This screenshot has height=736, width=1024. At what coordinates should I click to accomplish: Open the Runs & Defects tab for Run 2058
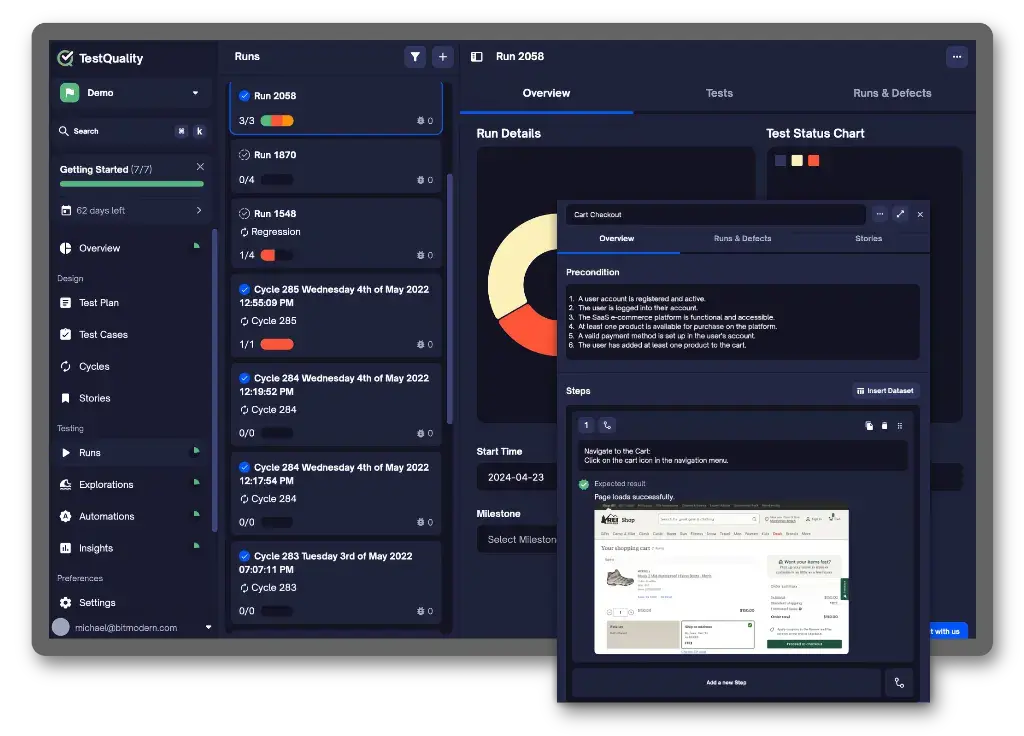[893, 92]
